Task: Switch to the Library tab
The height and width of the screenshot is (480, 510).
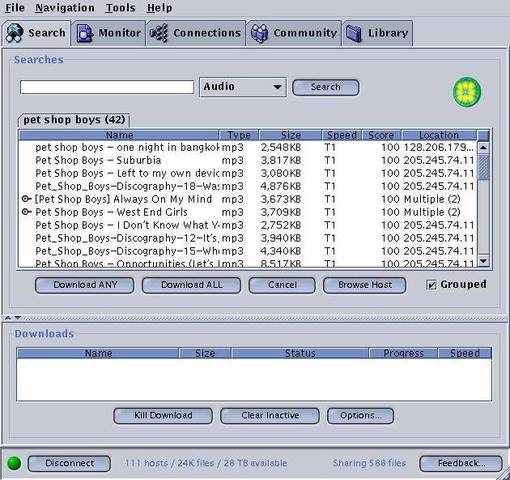Action: [x=377, y=33]
